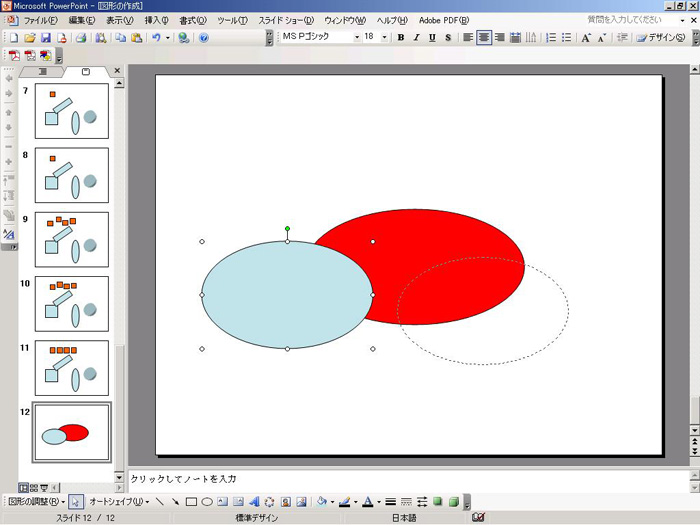This screenshot has height=525, width=700.
Task: Close the slide thumbnail pane
Action: 117,71
